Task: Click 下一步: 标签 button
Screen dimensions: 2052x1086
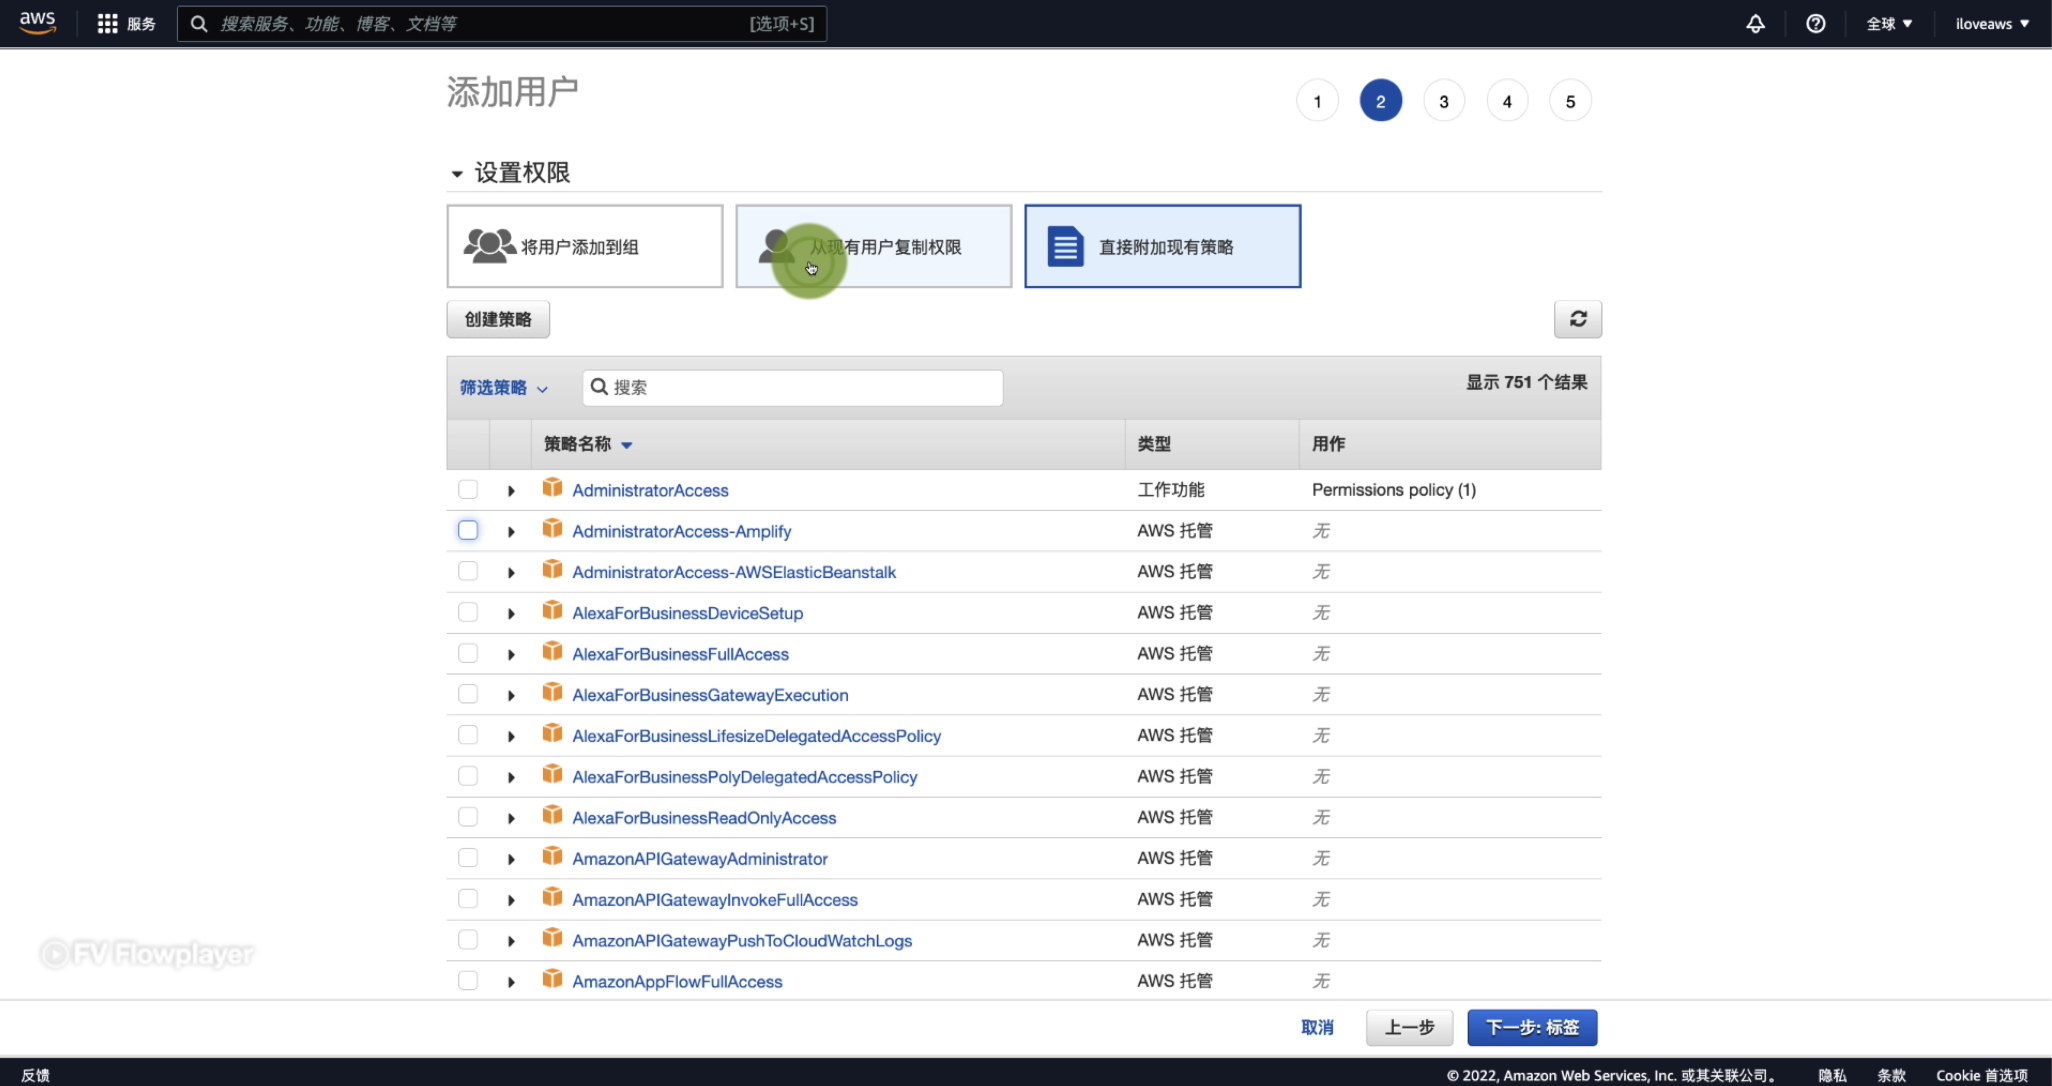Action: click(x=1532, y=1027)
